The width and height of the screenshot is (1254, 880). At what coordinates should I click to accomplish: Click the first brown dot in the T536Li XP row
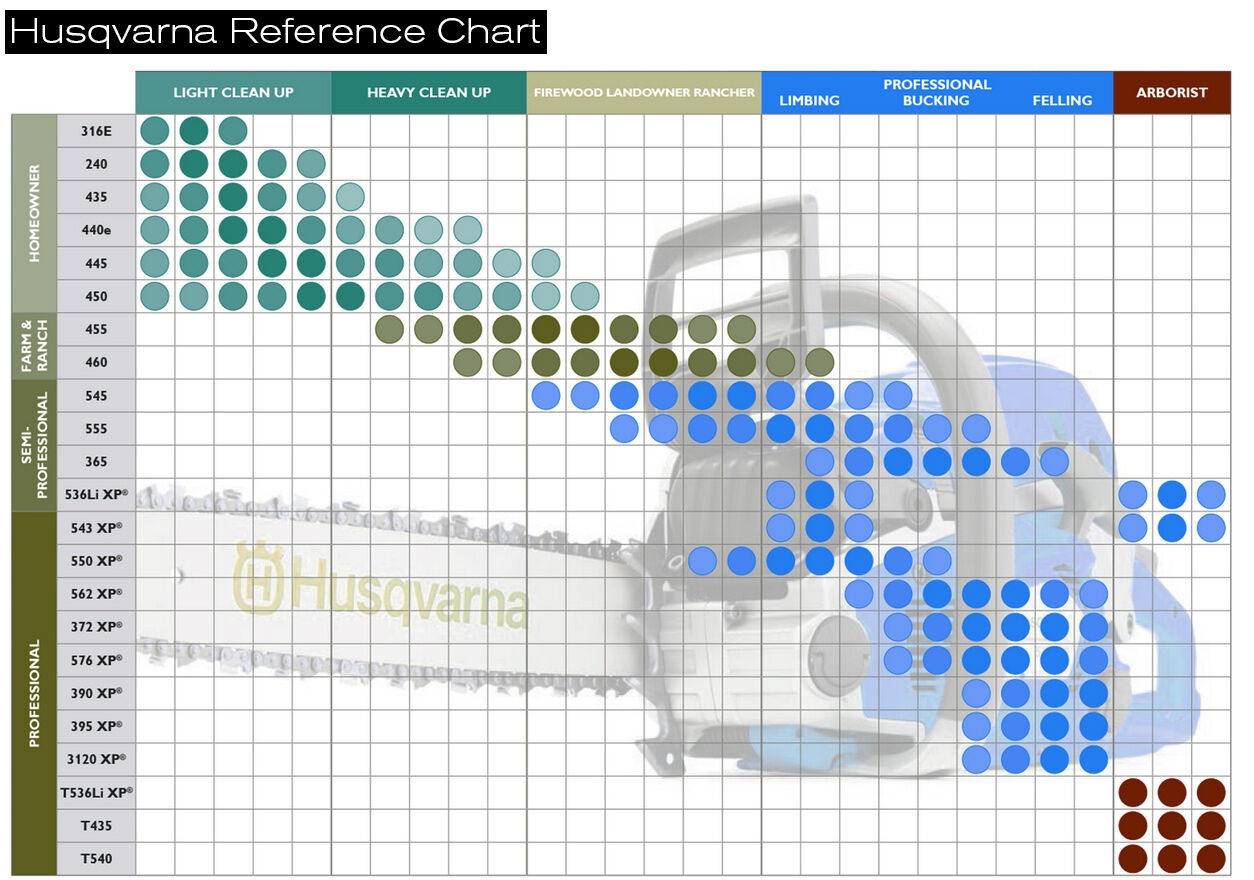pyautogui.click(x=1132, y=792)
